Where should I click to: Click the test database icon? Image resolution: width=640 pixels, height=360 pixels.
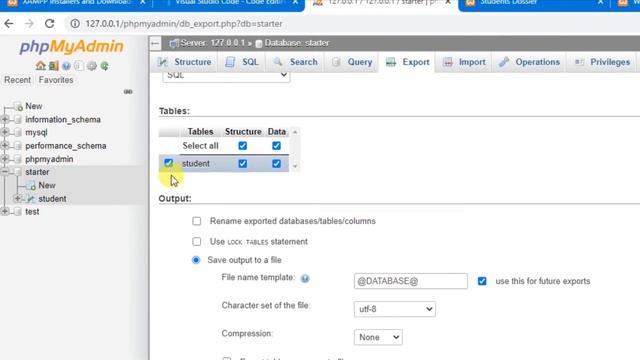[18, 212]
